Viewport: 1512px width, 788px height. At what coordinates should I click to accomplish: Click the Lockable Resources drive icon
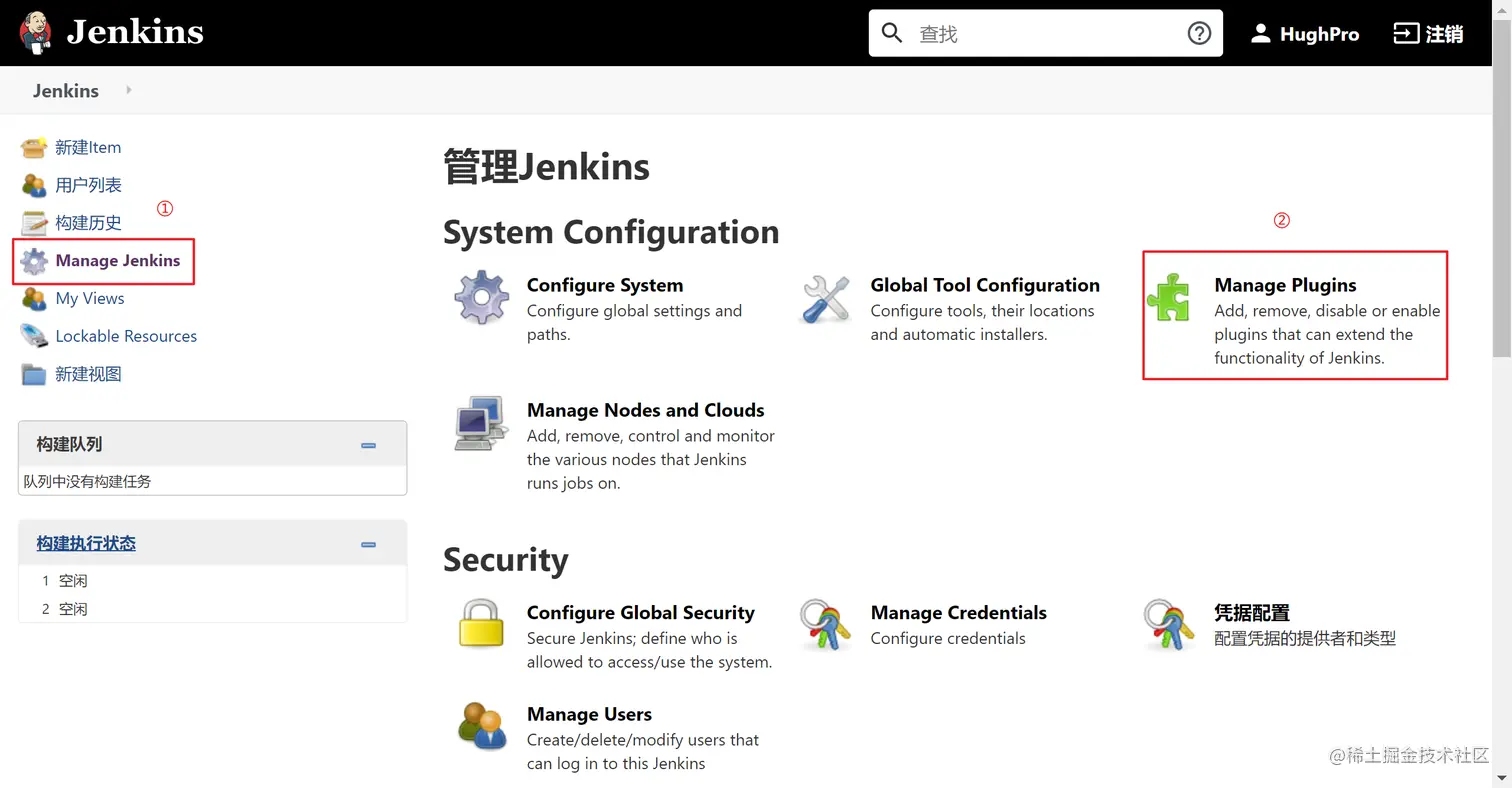(x=34, y=336)
